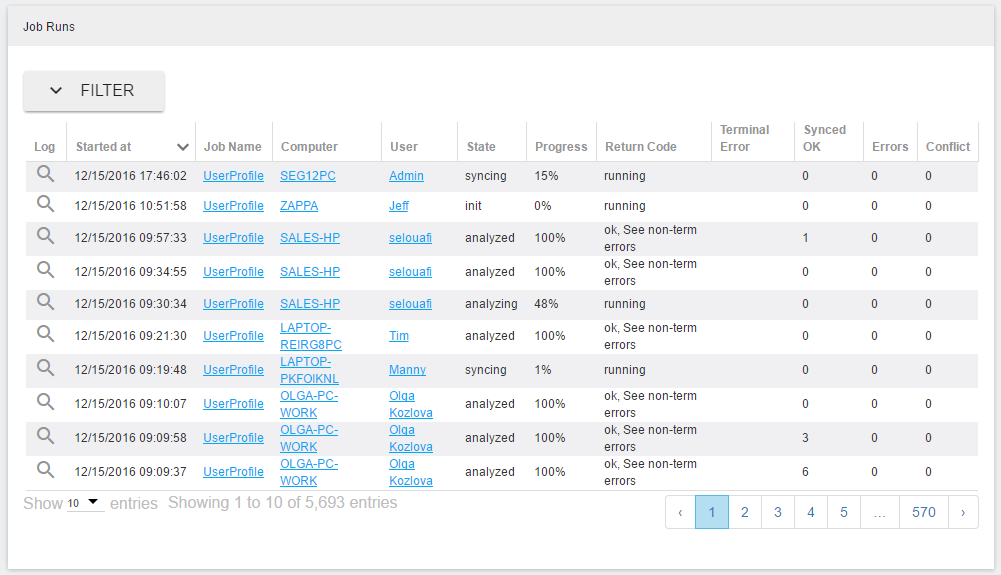
Task: View log for Tim's job run
Action: click(45, 334)
